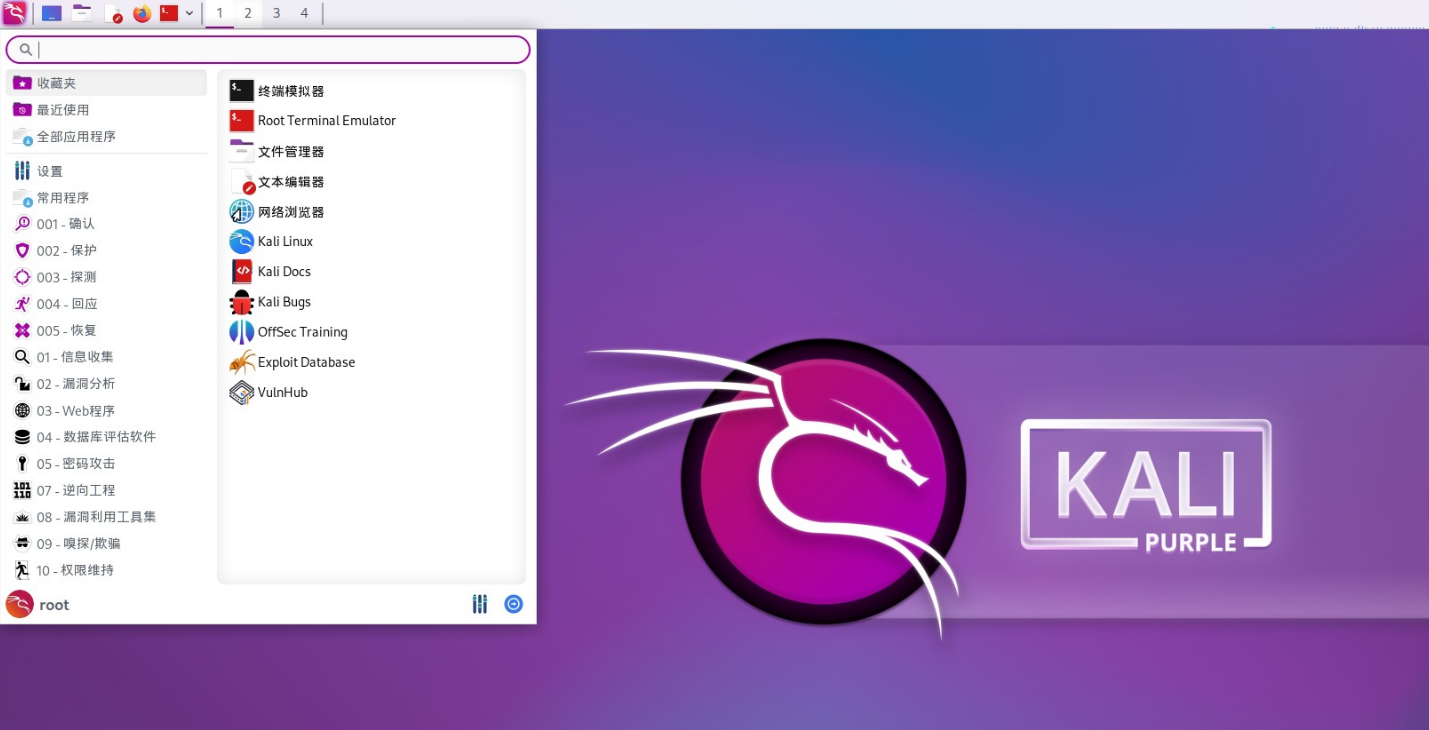
Task: Open the 002 - 保护 category
Action: (x=106, y=250)
